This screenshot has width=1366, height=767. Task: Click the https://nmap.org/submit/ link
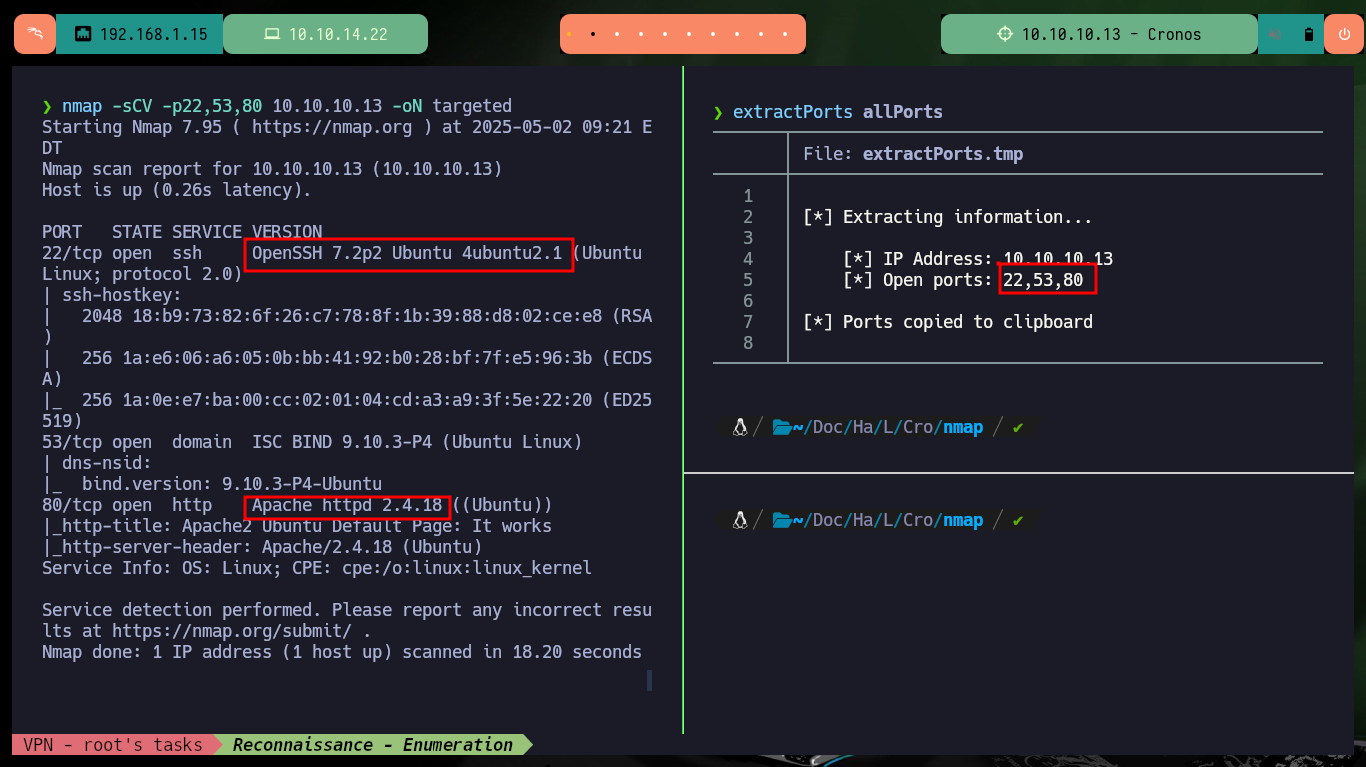point(231,631)
